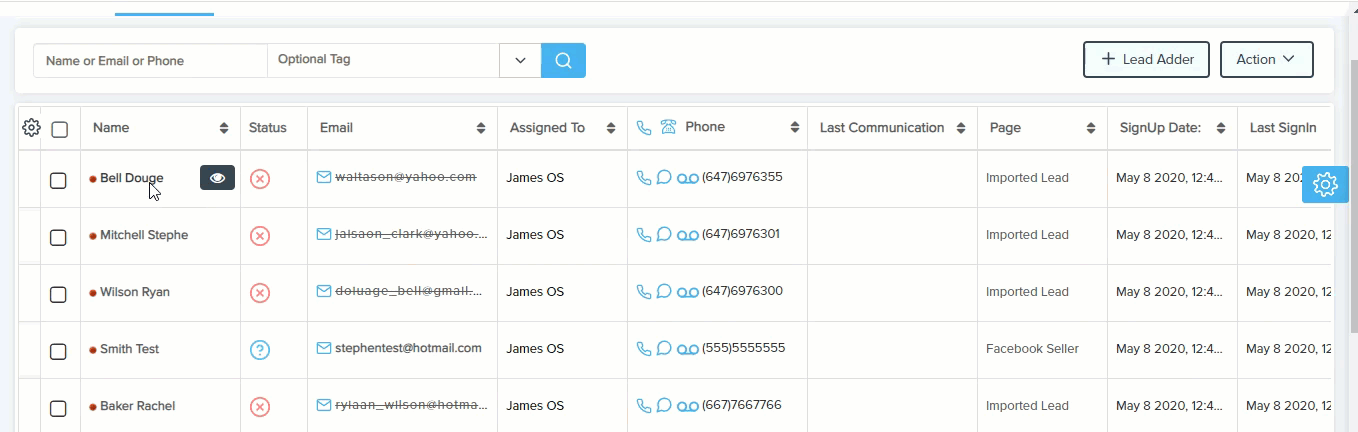The width and height of the screenshot is (1358, 432).
Task: Sort the table by Name column
Action: tap(224, 128)
